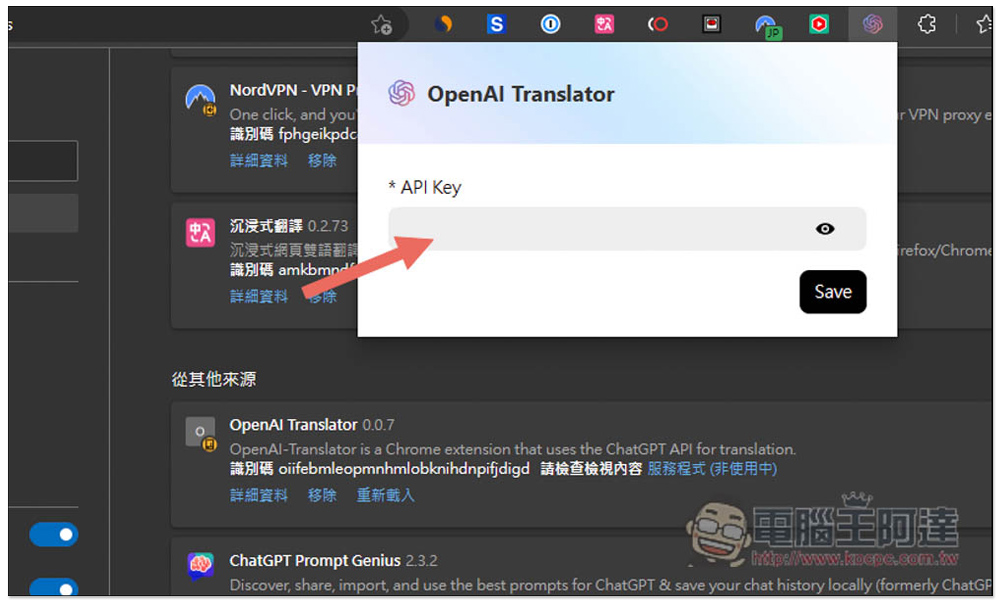Image resolution: width=1000 pixels, height=603 pixels.
Task: Click the ChatGPT Prompt Genius icon
Action: [x=200, y=565]
